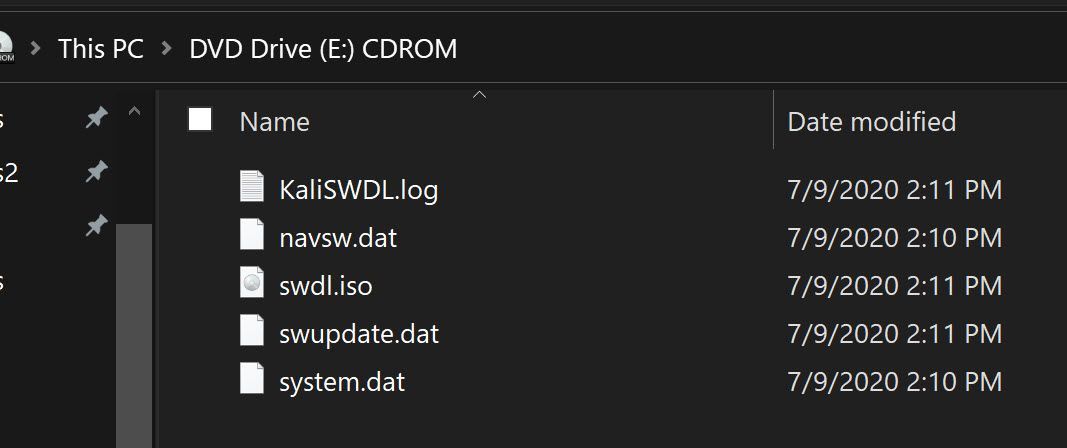Expand the chevron before This PC
The image size is (1067, 448).
tap(36, 48)
